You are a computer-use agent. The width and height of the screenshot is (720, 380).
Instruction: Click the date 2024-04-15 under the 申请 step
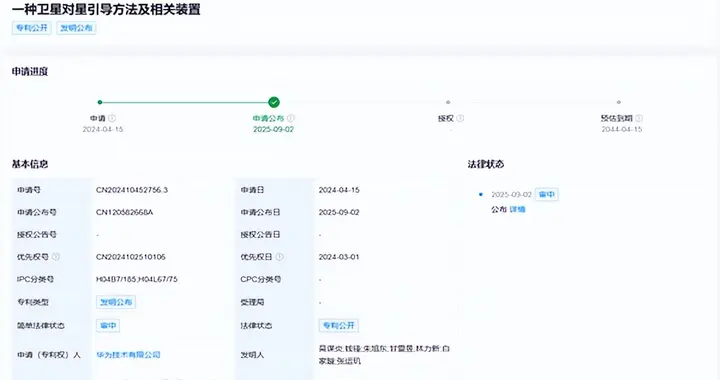(x=103, y=129)
